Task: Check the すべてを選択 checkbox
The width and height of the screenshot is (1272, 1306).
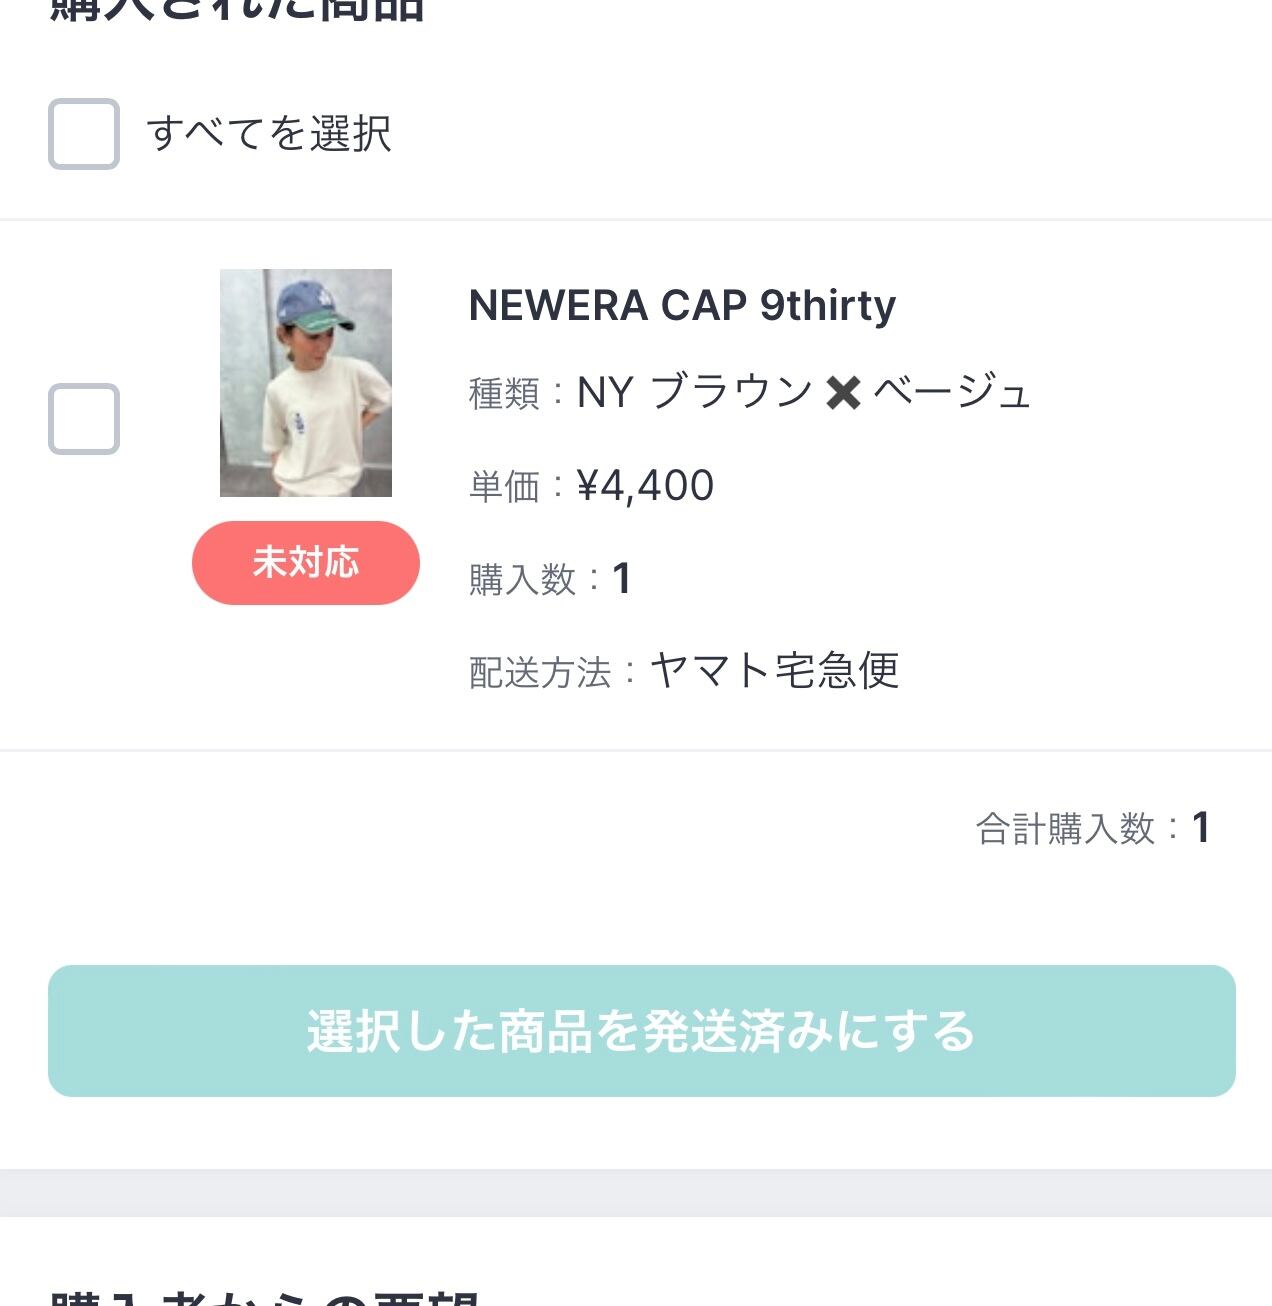Action: tap(84, 134)
